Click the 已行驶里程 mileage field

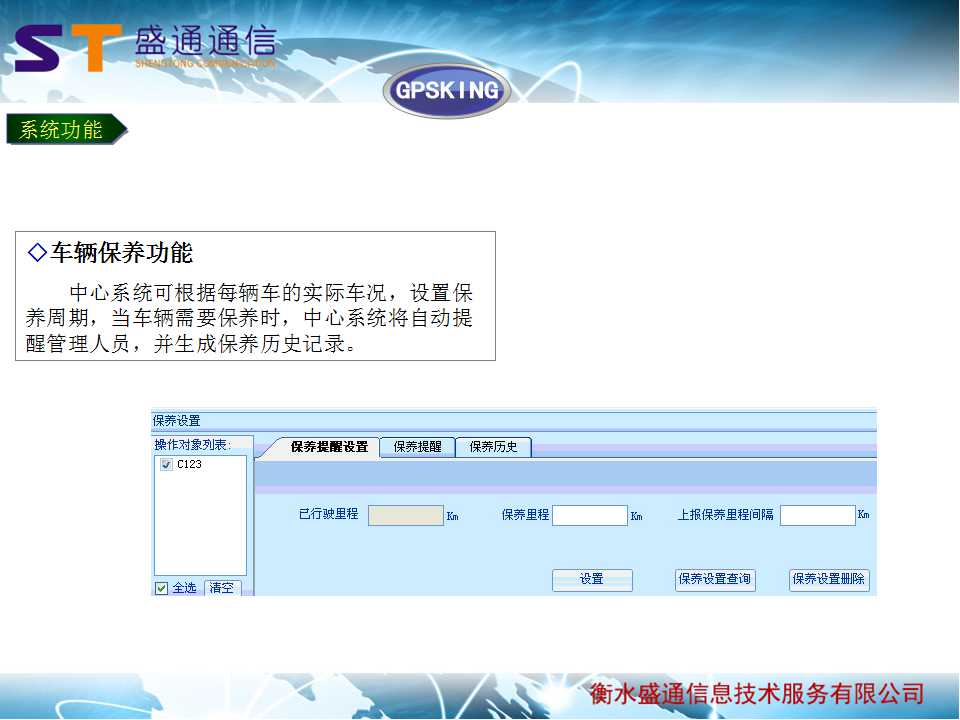[x=405, y=515]
